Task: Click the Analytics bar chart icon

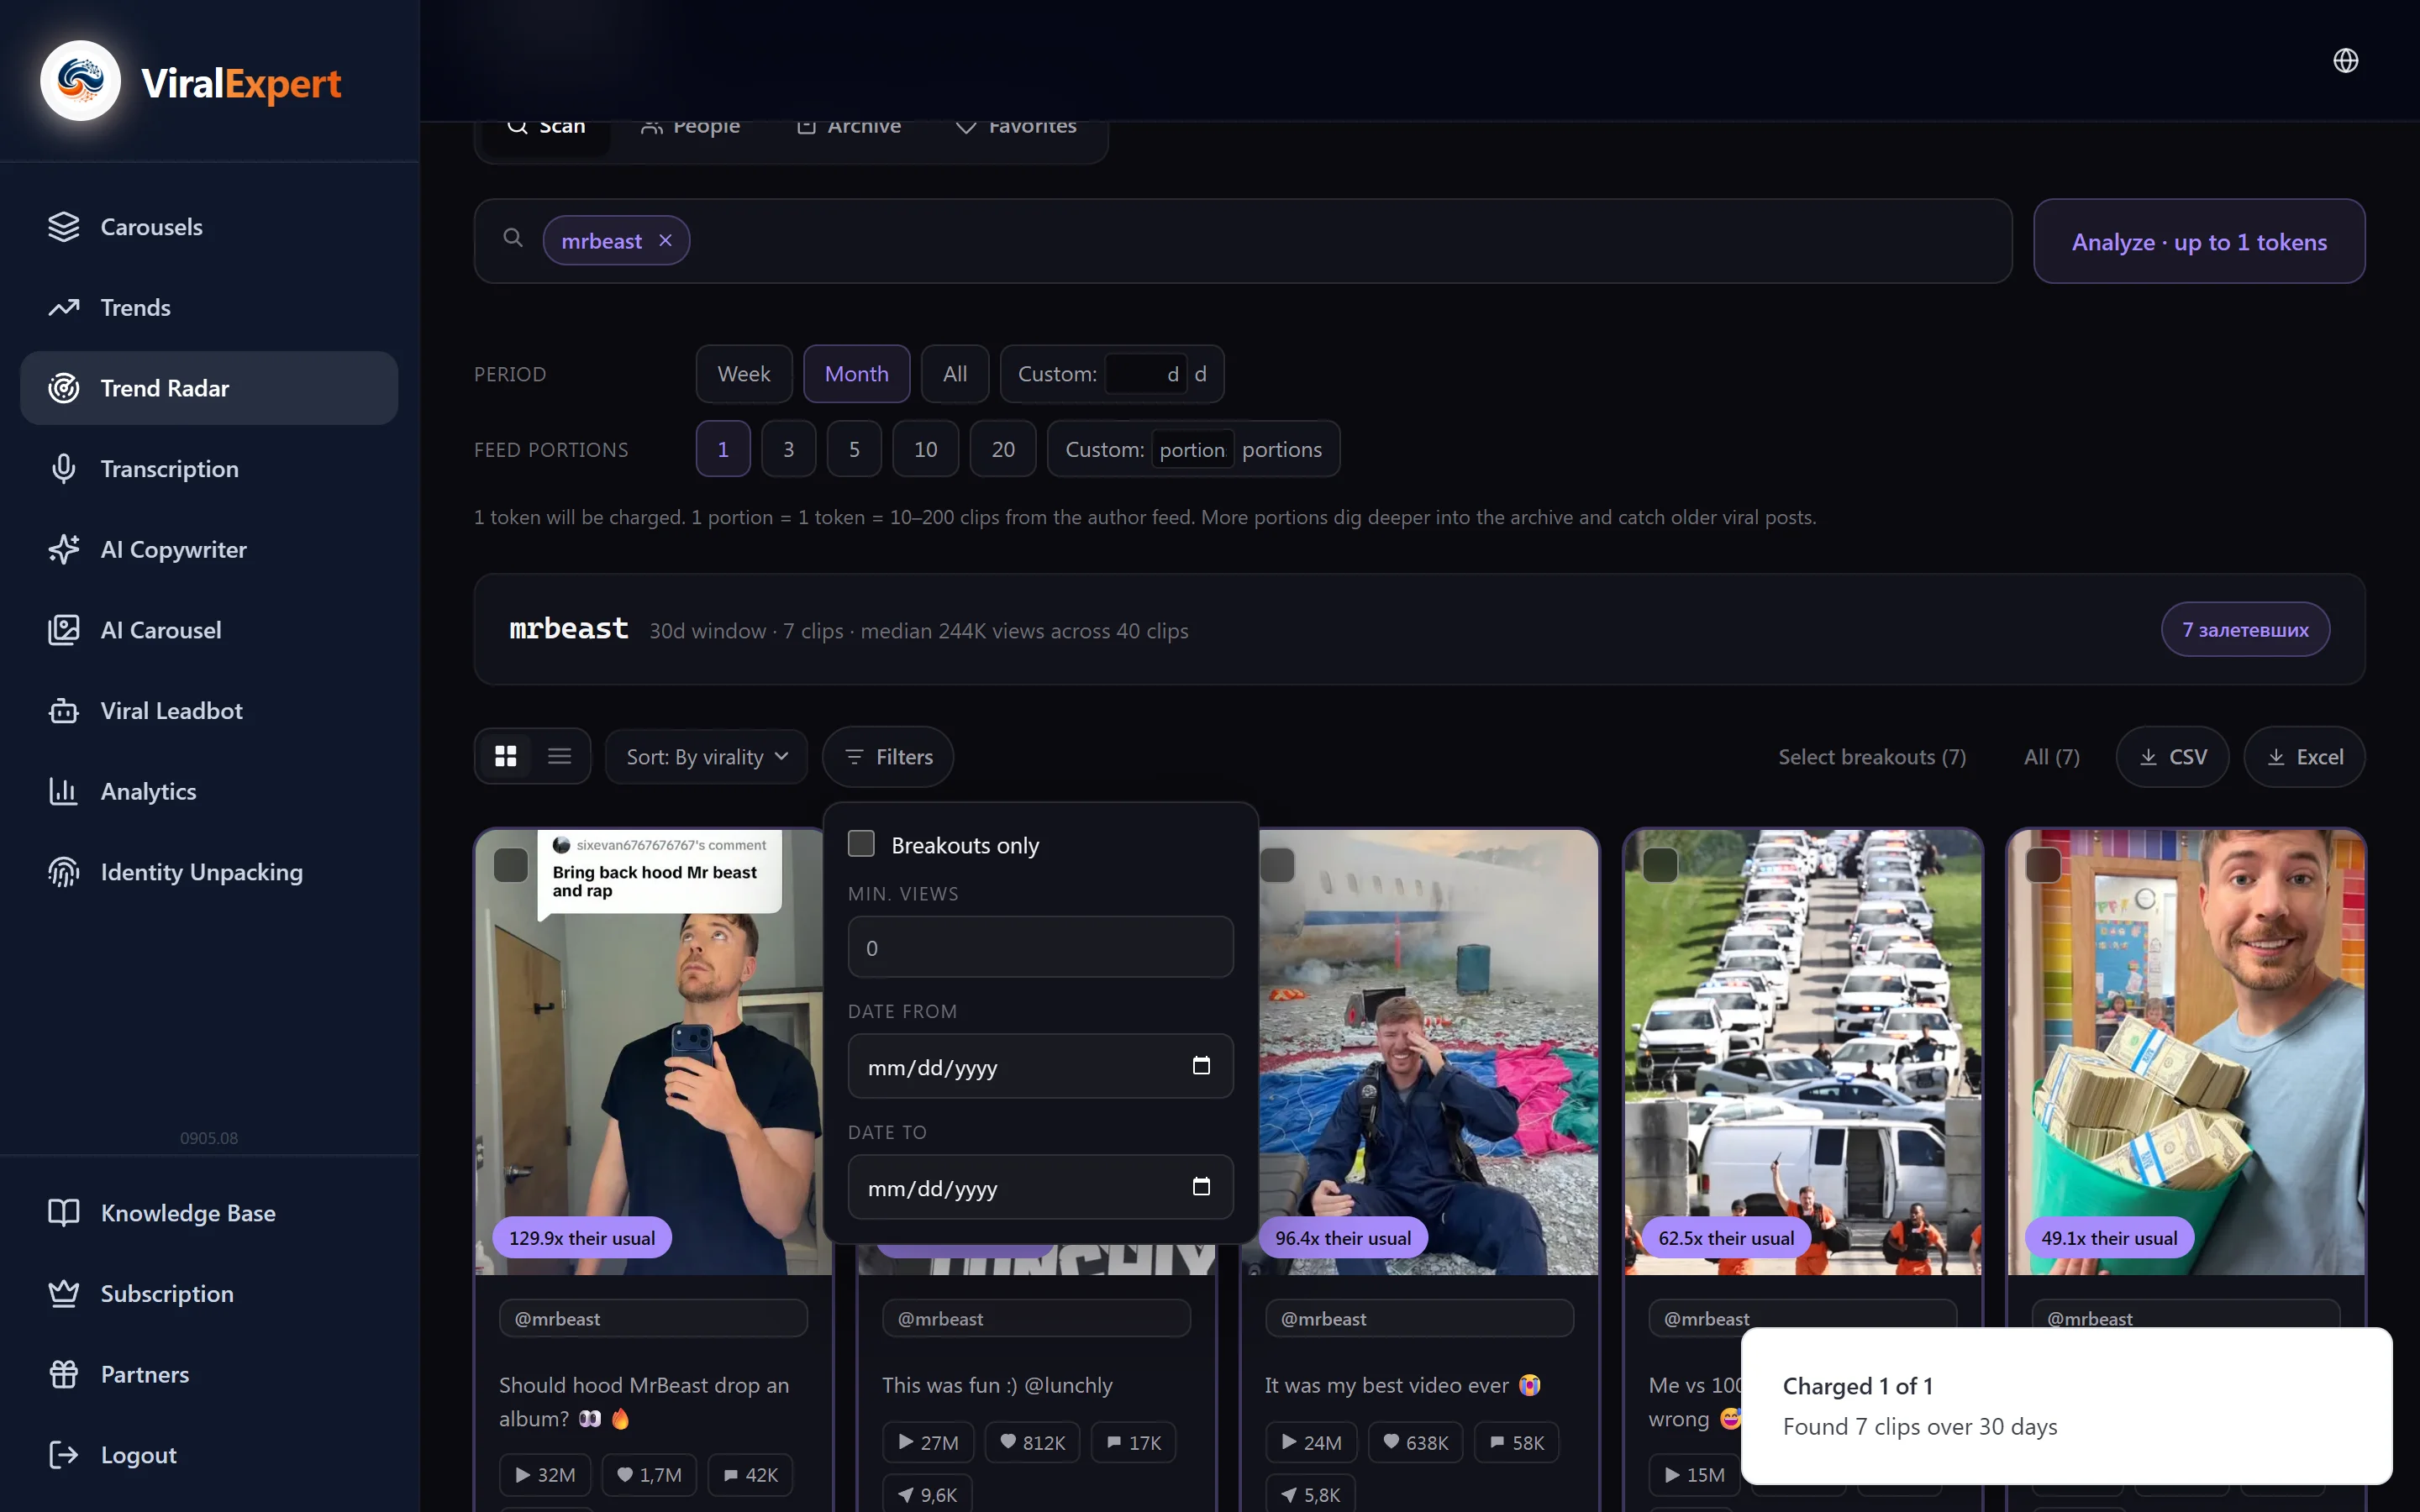Action: point(63,791)
